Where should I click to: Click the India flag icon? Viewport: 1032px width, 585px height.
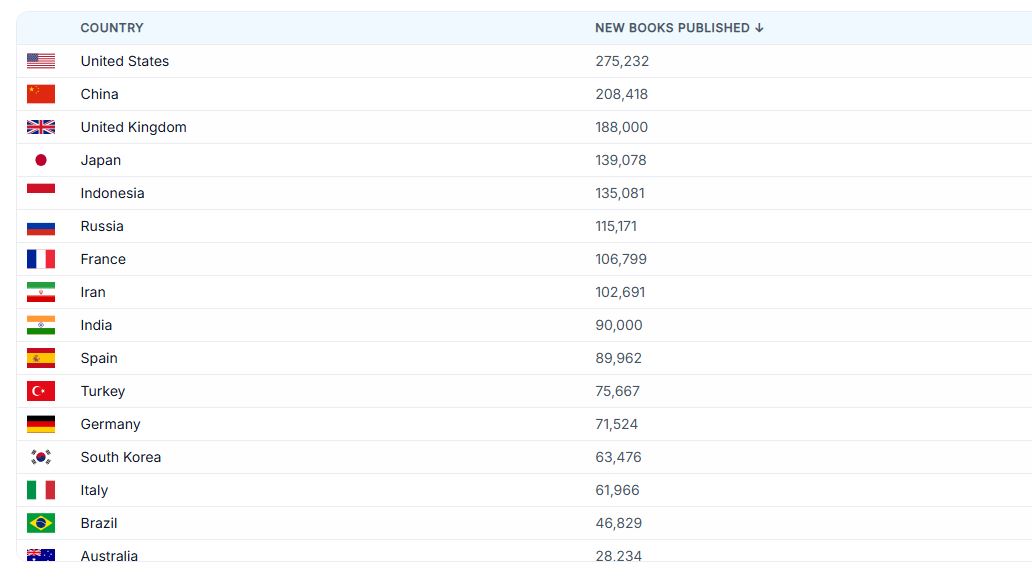click(41, 325)
